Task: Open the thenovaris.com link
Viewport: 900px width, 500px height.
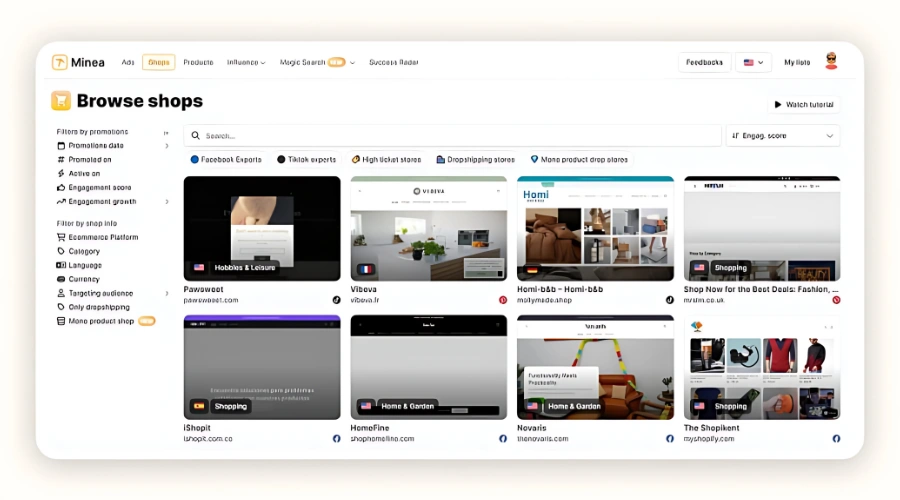Action: tap(542, 439)
